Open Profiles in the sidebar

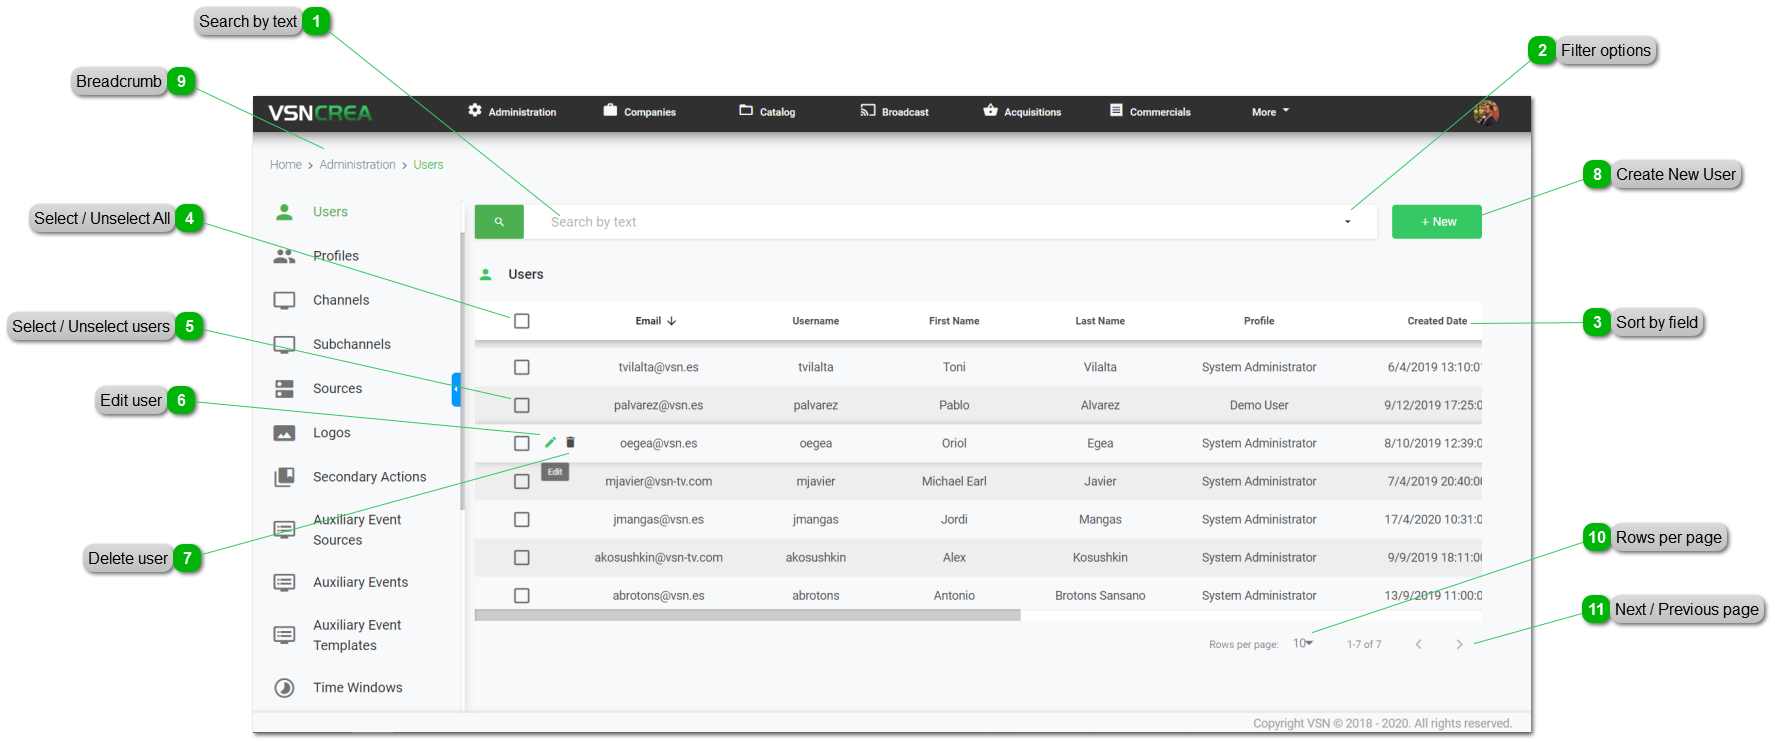(335, 256)
